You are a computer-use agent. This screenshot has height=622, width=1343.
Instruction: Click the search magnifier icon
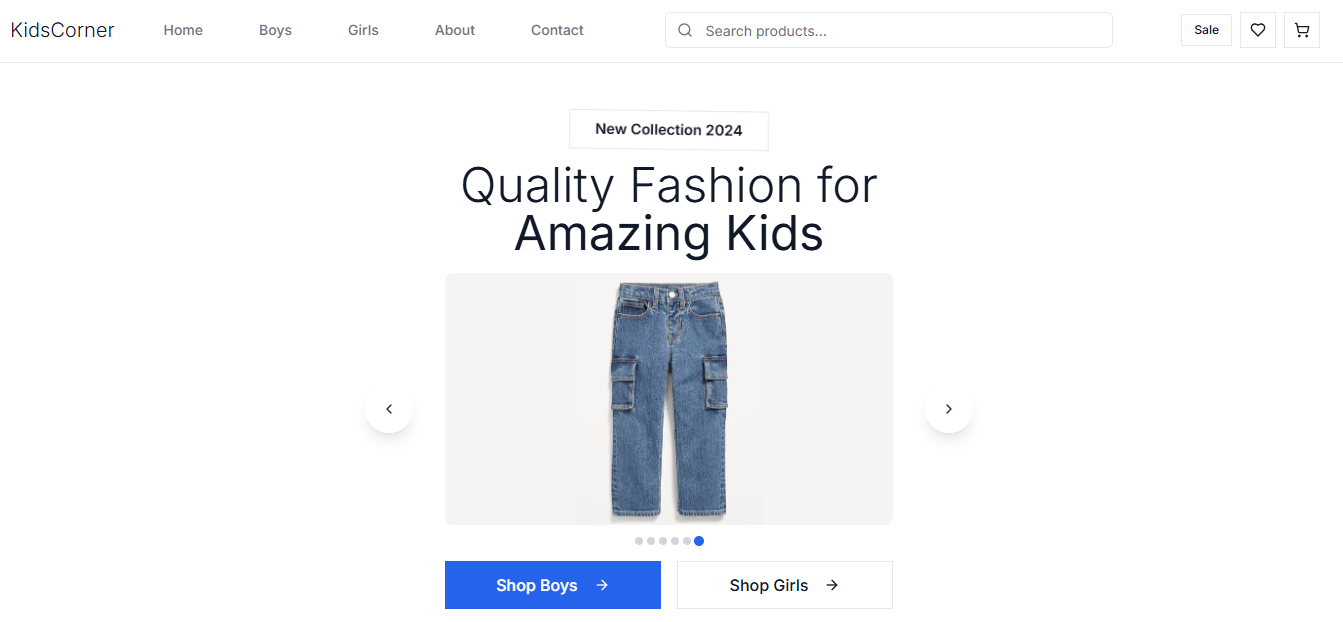tap(685, 30)
